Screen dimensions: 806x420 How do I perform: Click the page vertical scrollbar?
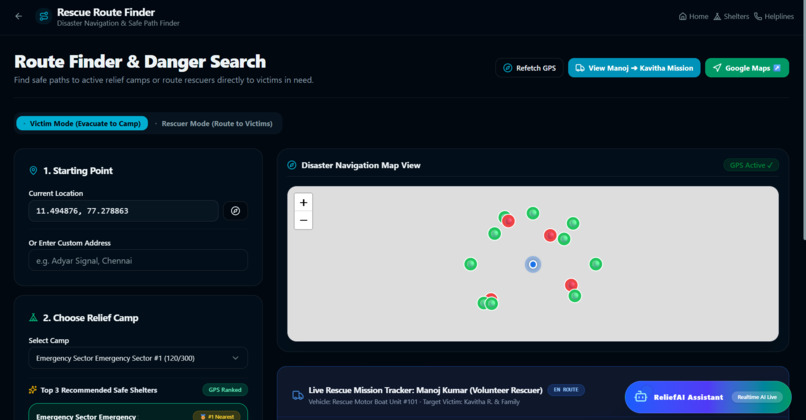[x=803, y=121]
